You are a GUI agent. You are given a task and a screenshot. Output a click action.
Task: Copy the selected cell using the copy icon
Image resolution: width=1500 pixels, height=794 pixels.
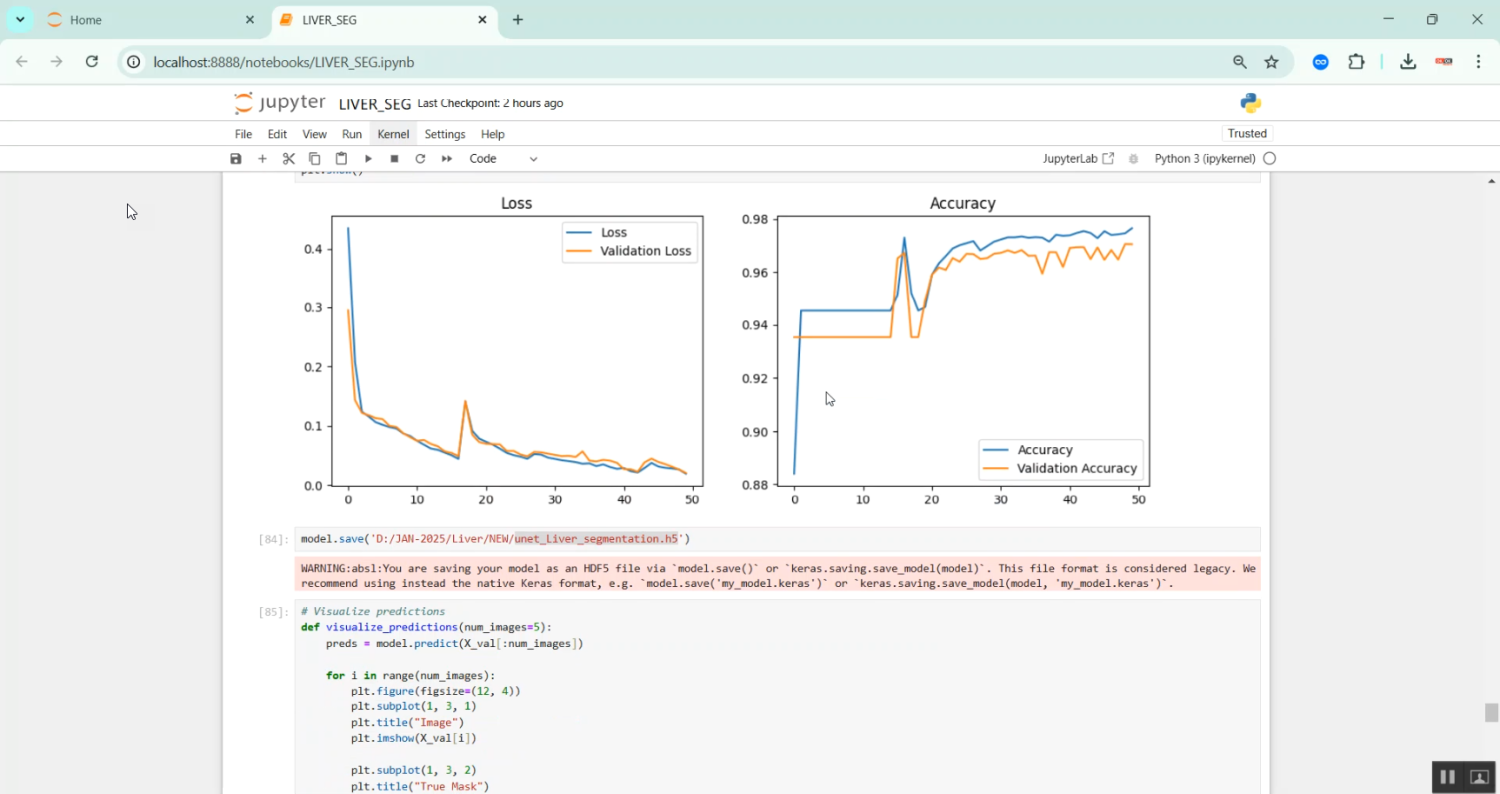(314, 159)
